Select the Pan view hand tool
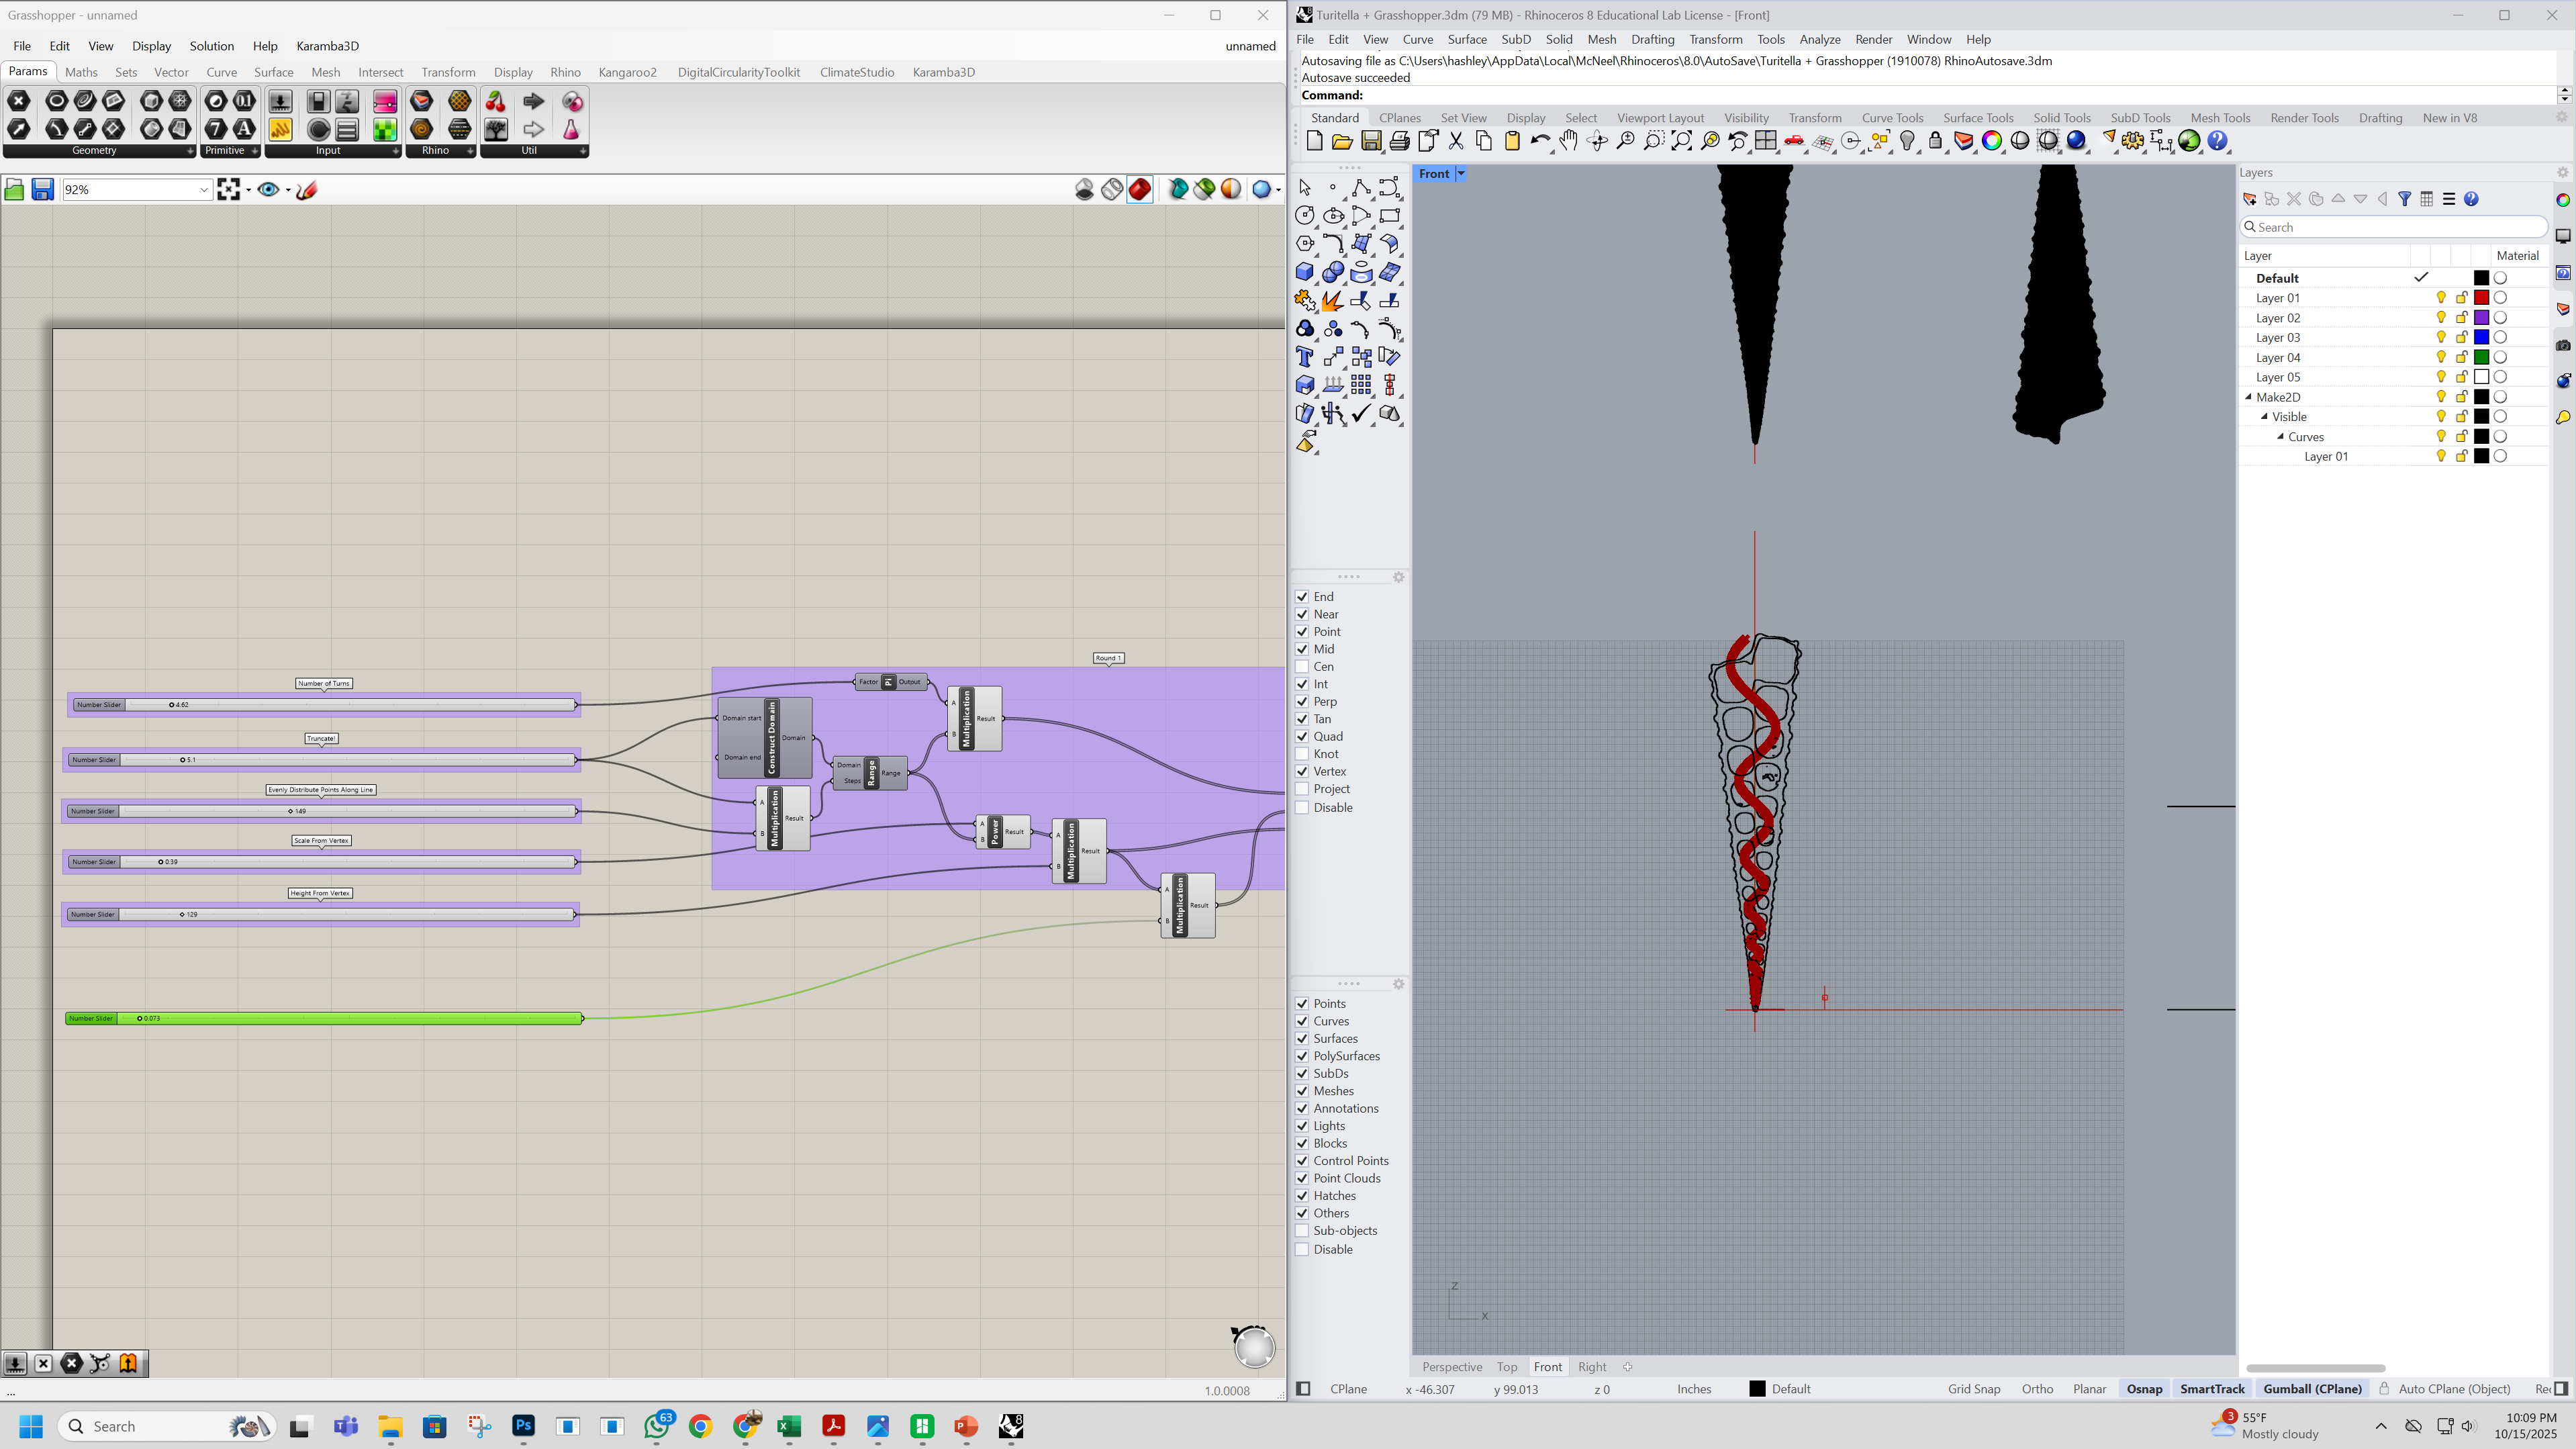This screenshot has width=2576, height=1449. point(1568,141)
